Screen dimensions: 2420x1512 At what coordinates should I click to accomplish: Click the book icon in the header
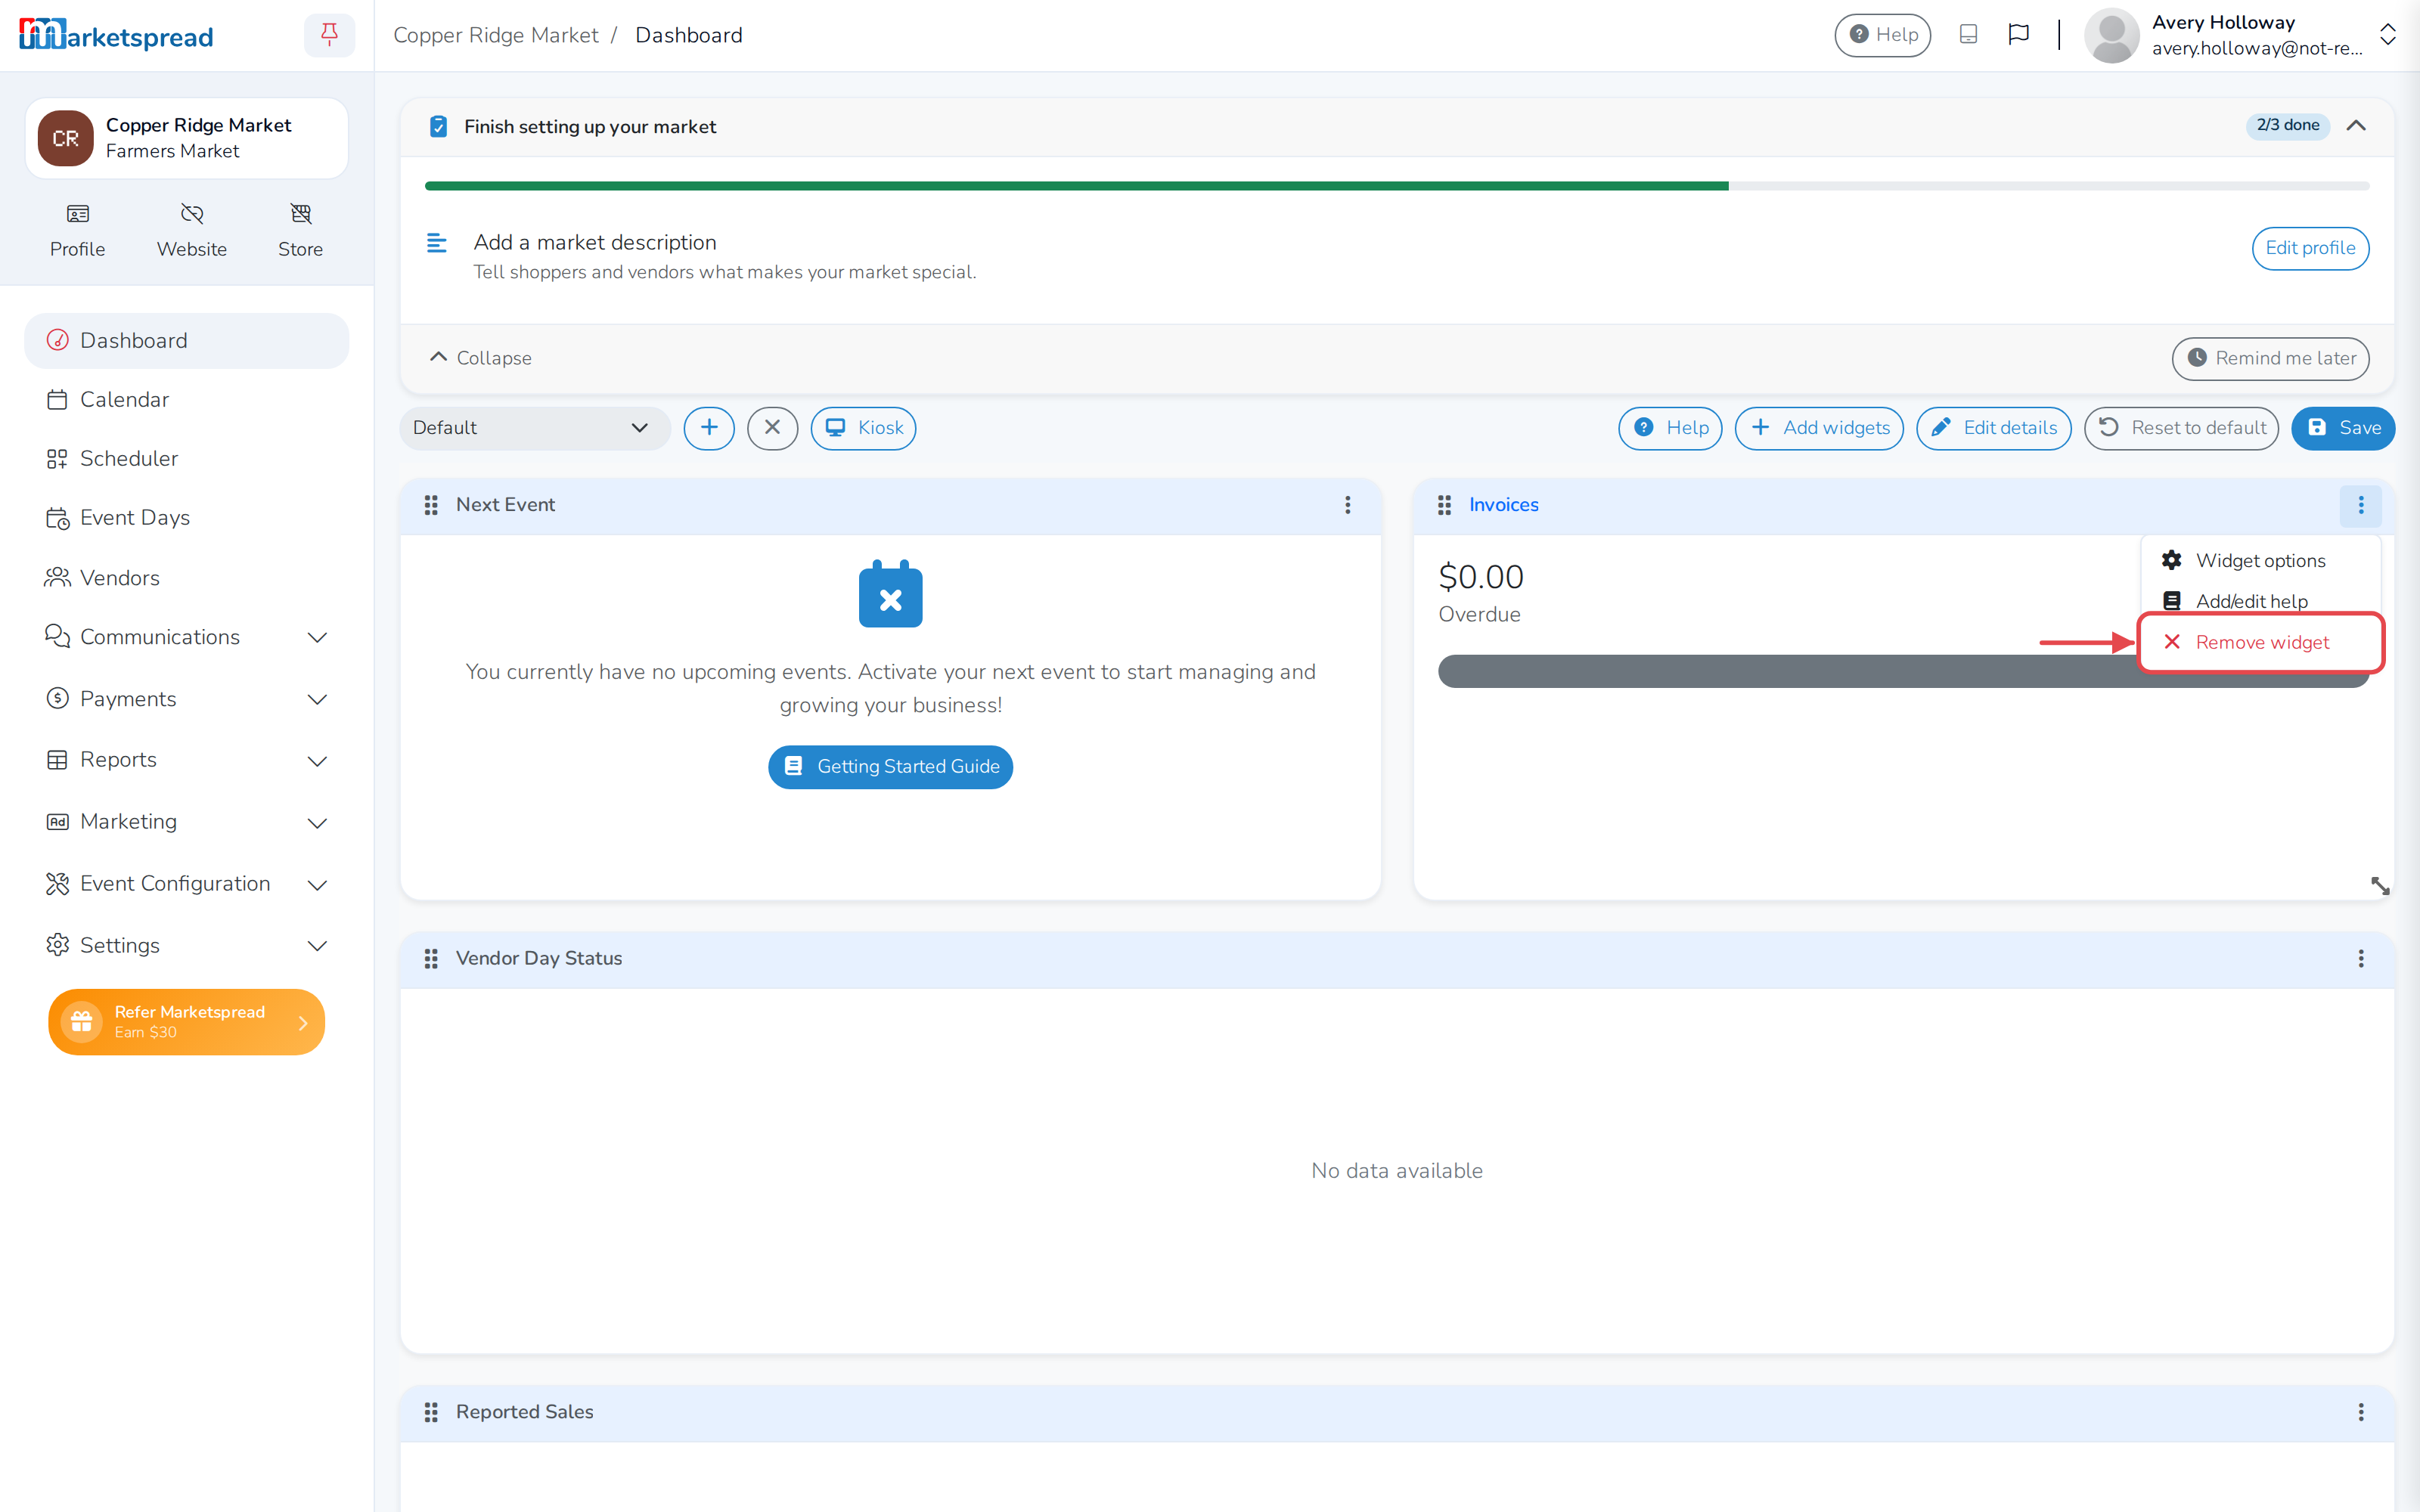tap(1968, 35)
